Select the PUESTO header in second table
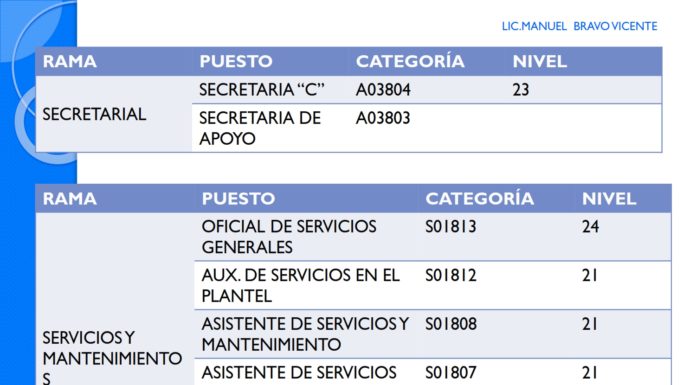The height and width of the screenshot is (385, 696). coord(238,198)
